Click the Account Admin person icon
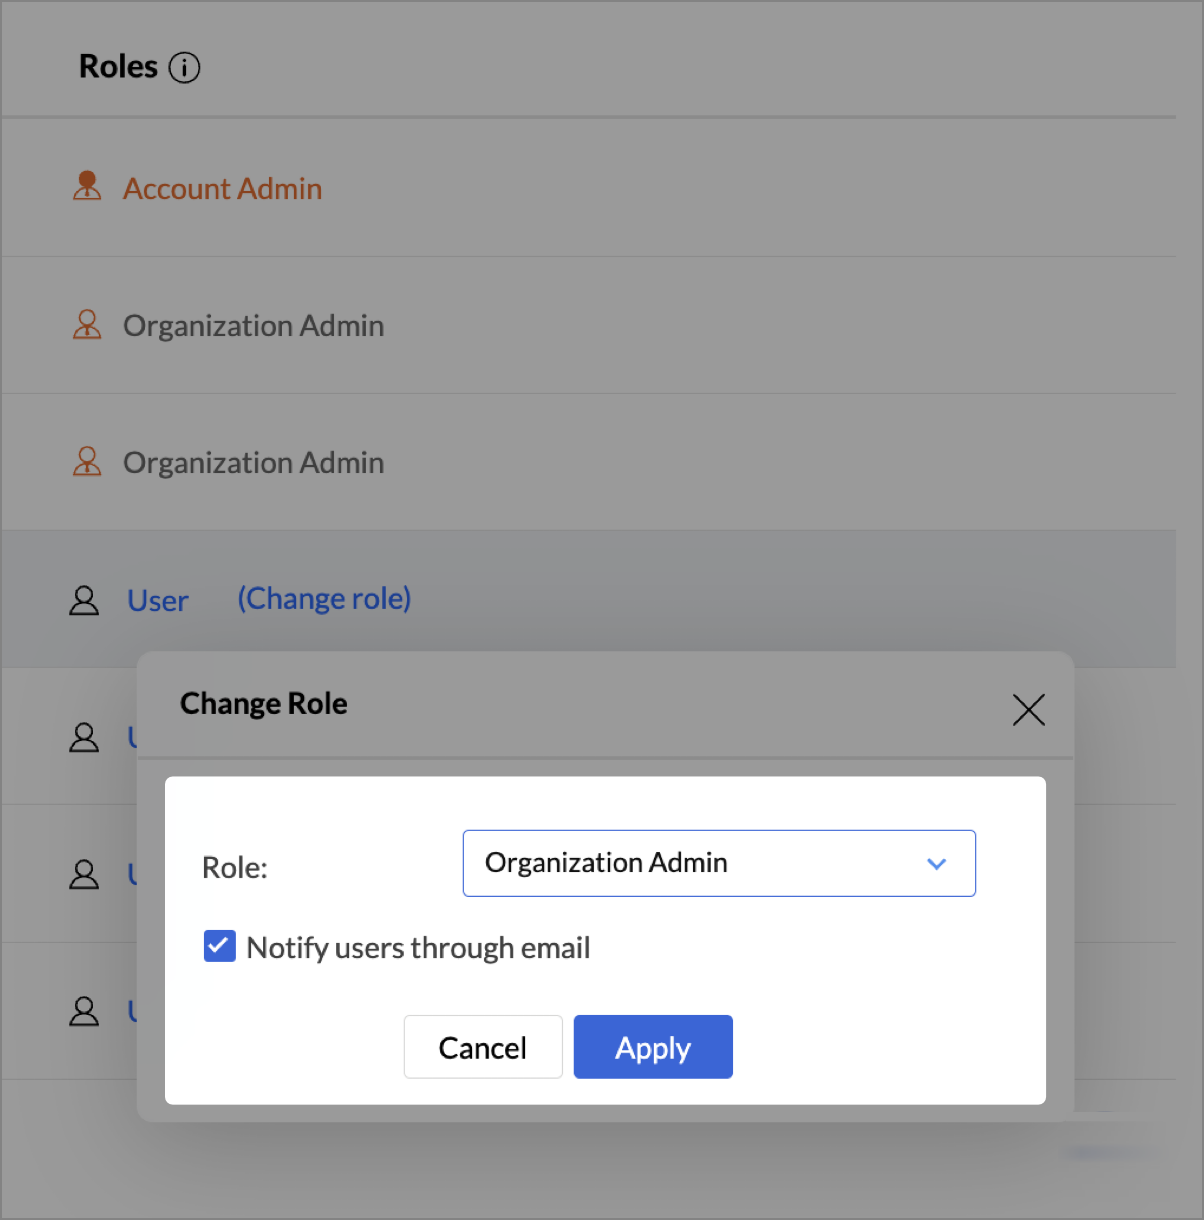The height and width of the screenshot is (1220, 1204). coord(87,186)
